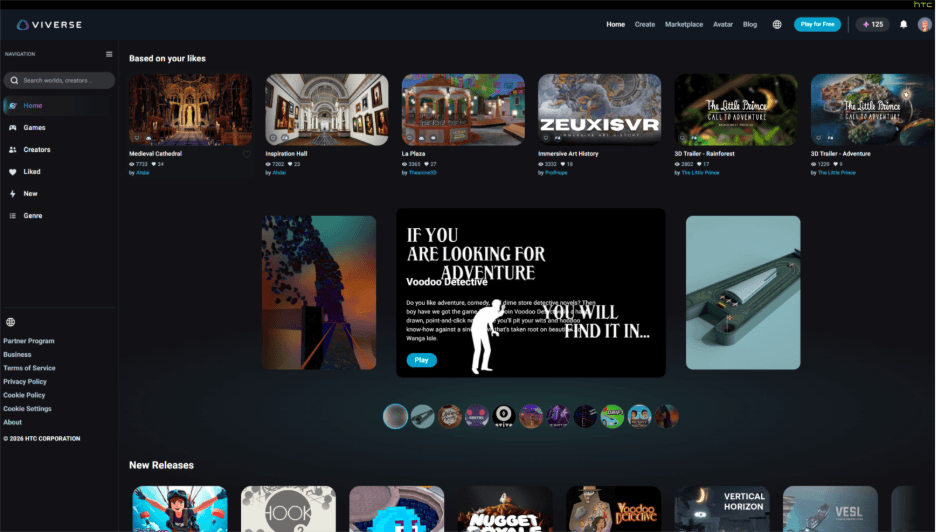
Task: Focus the search worlds, creators field
Action: pos(59,80)
